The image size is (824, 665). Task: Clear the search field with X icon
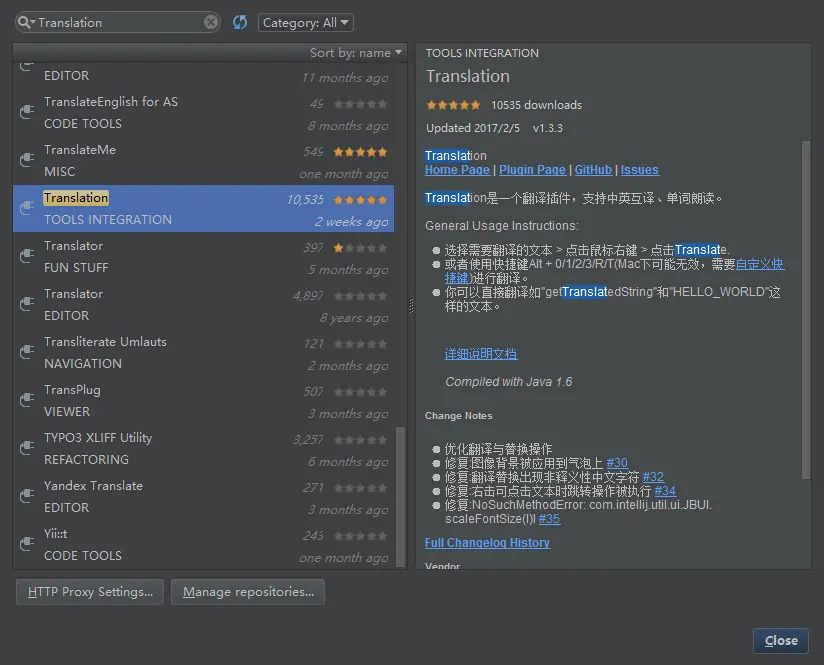tap(211, 22)
